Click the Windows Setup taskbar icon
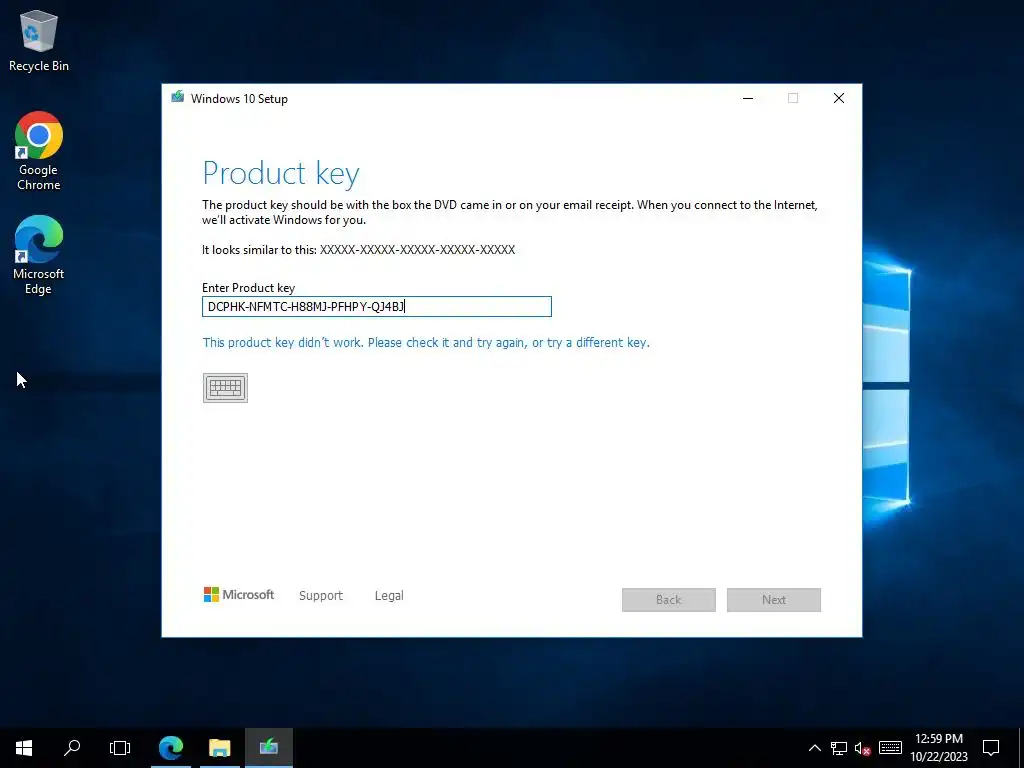Screen dimensions: 1024x768 point(268,748)
